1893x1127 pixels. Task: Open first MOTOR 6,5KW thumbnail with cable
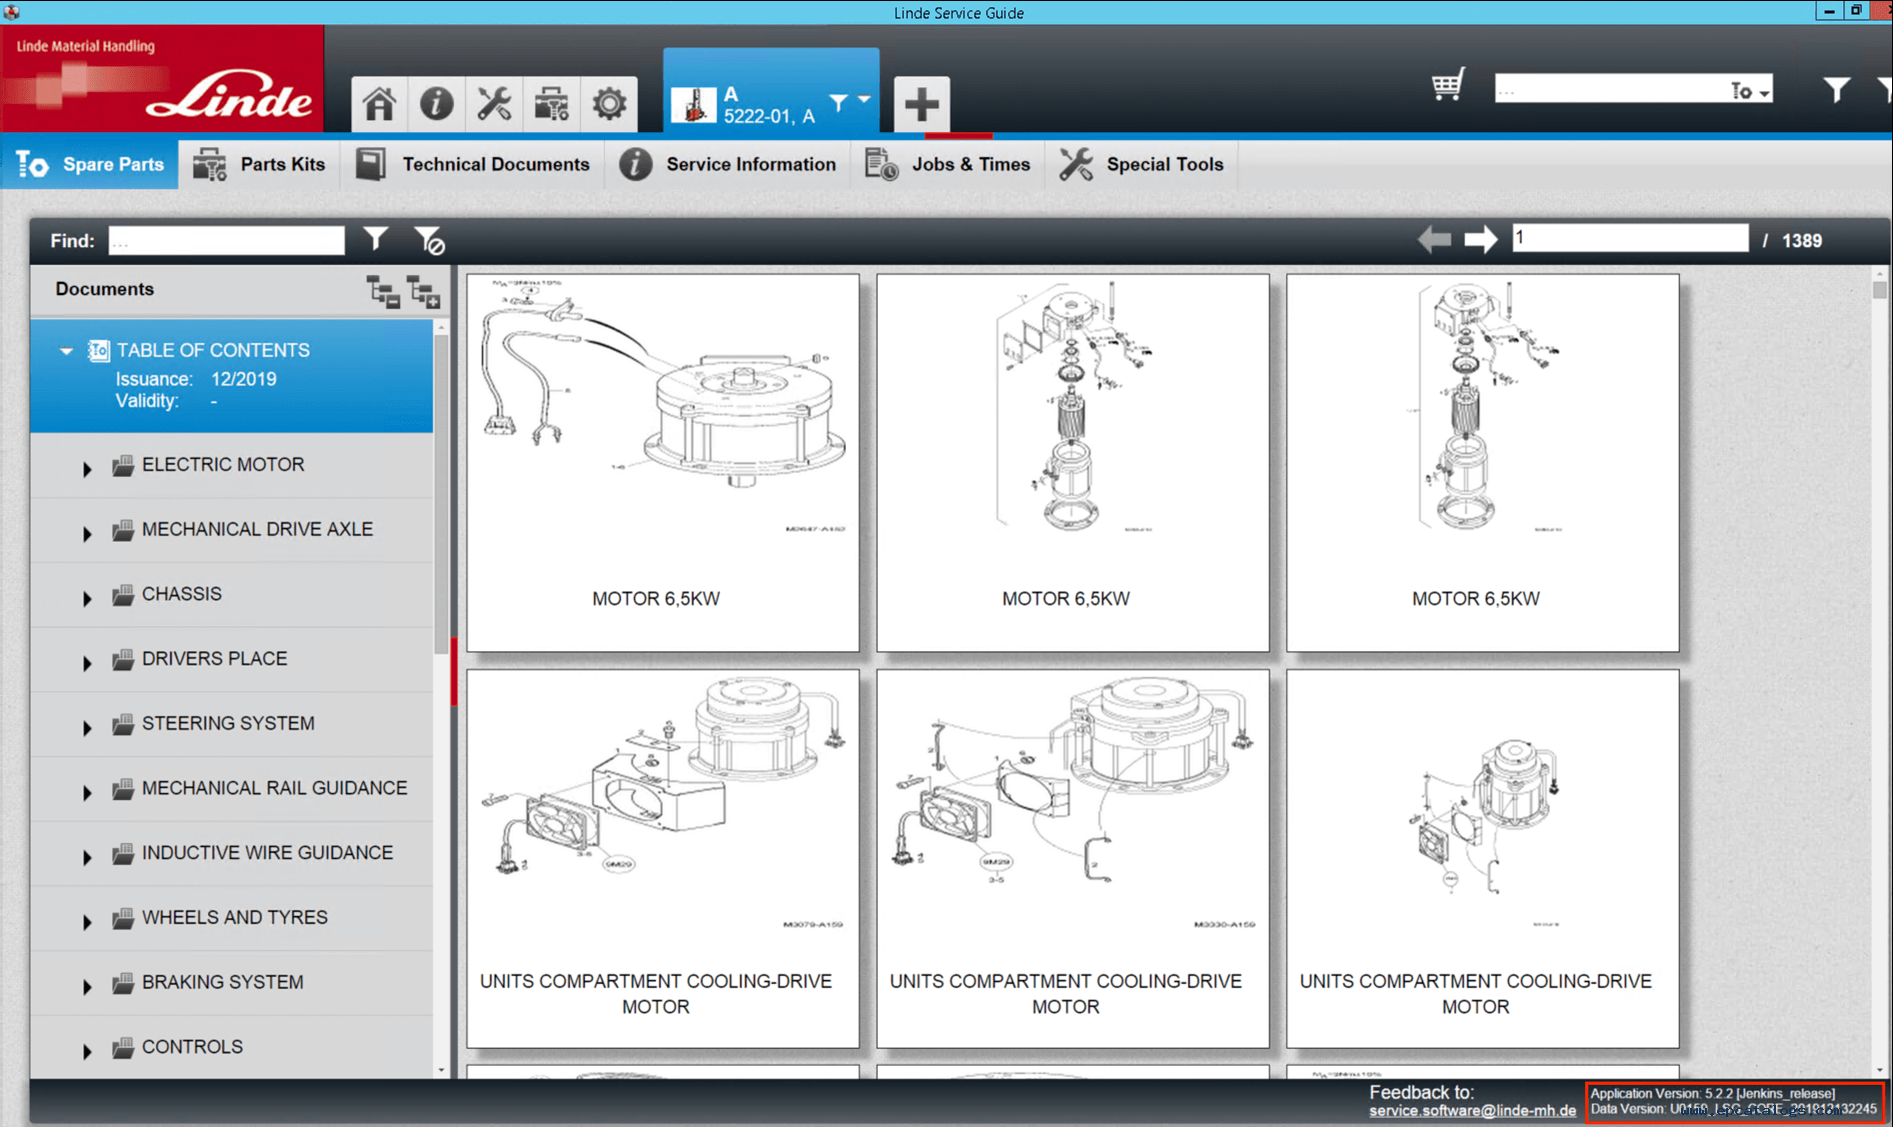tap(662, 463)
